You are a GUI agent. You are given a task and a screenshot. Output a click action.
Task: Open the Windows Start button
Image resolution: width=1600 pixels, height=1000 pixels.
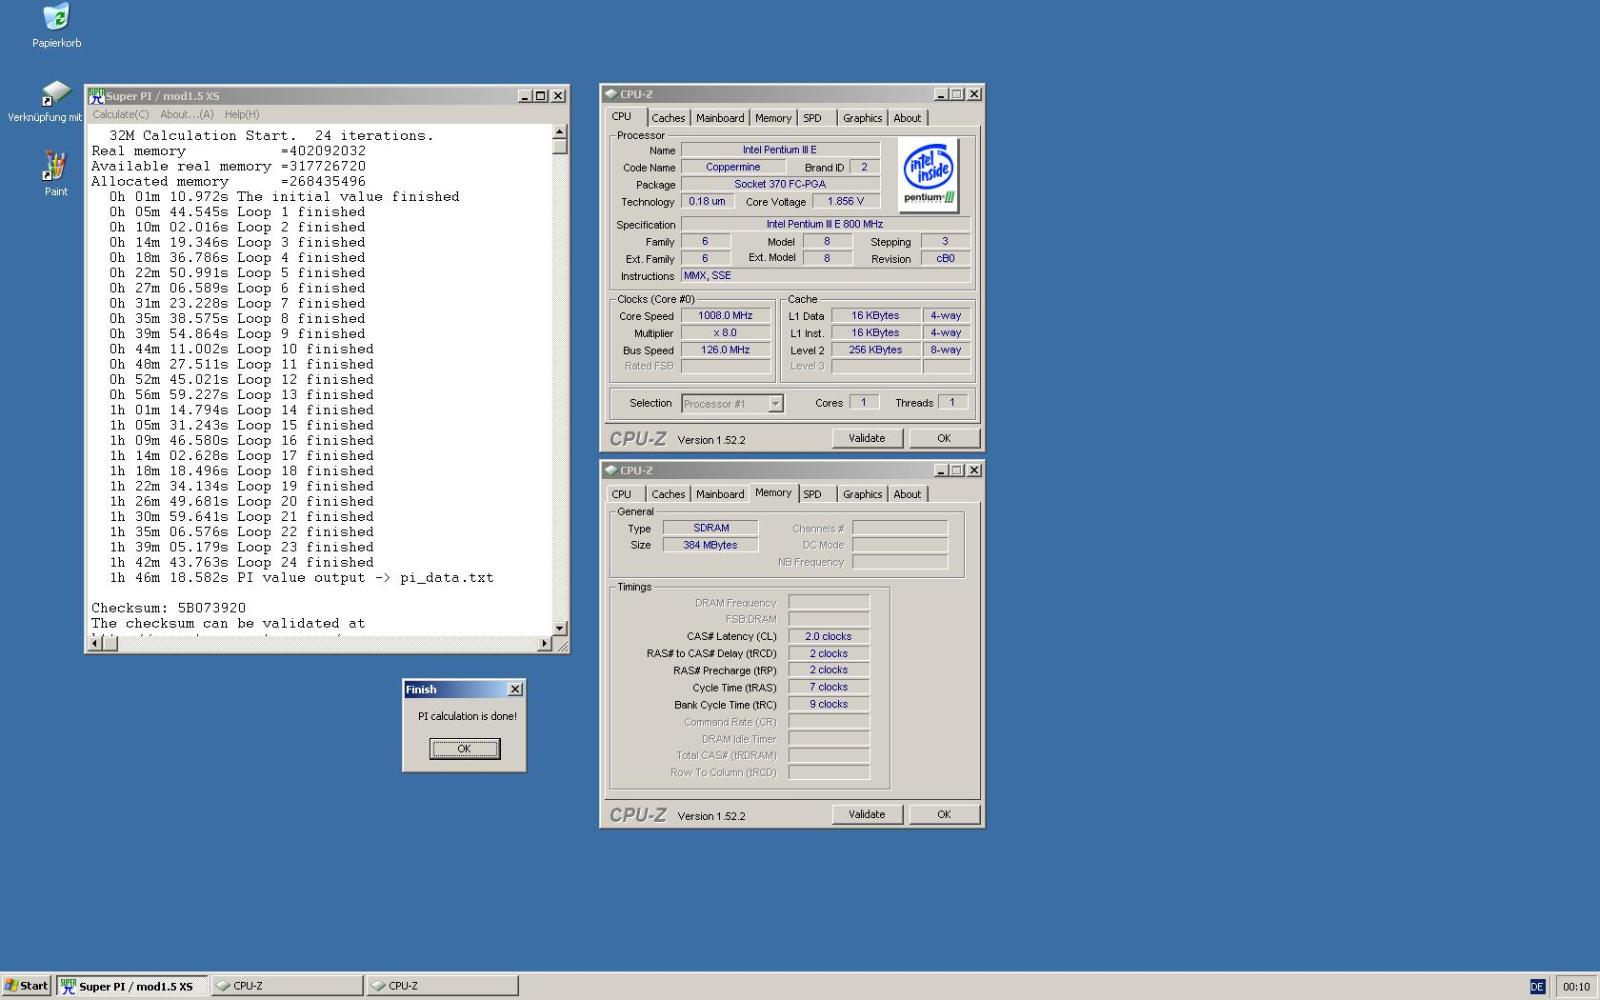(x=26, y=986)
